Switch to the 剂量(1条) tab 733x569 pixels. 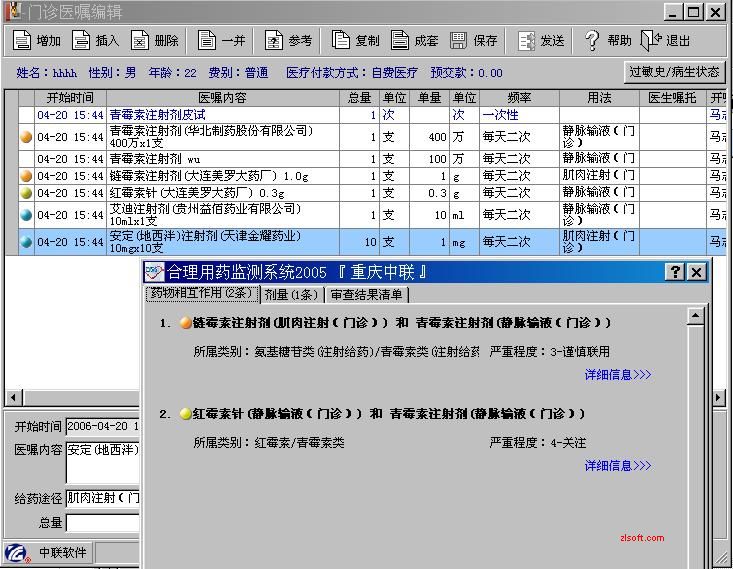[290, 295]
